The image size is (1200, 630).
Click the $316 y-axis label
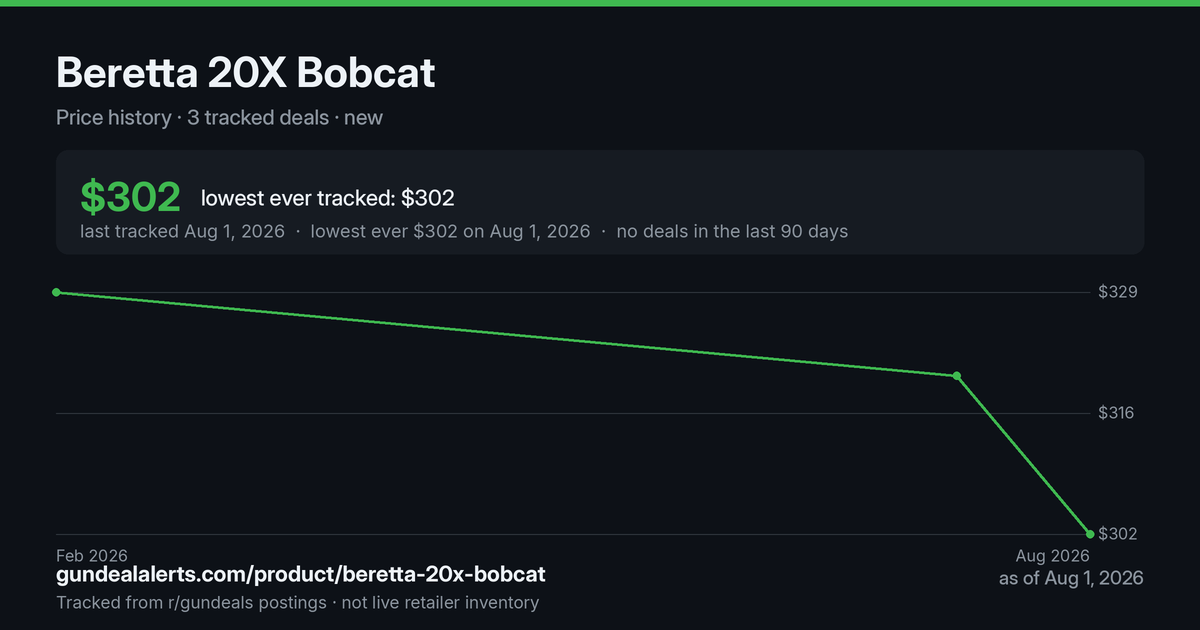pos(1117,413)
